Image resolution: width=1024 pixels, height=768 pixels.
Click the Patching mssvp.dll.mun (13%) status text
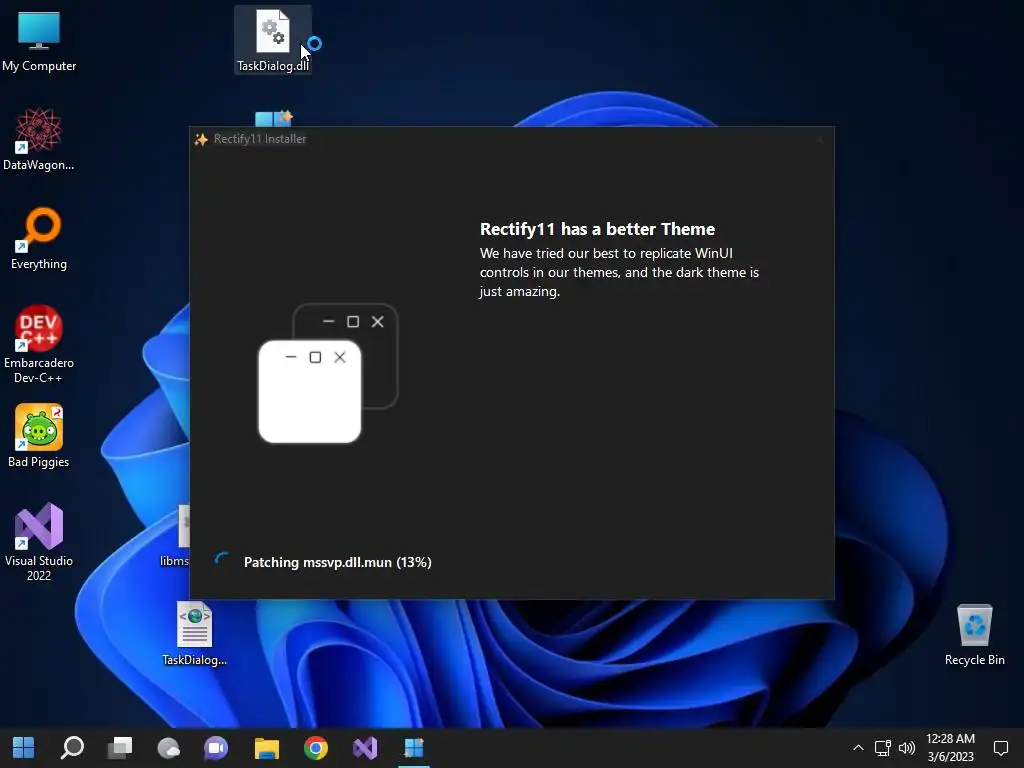point(338,562)
